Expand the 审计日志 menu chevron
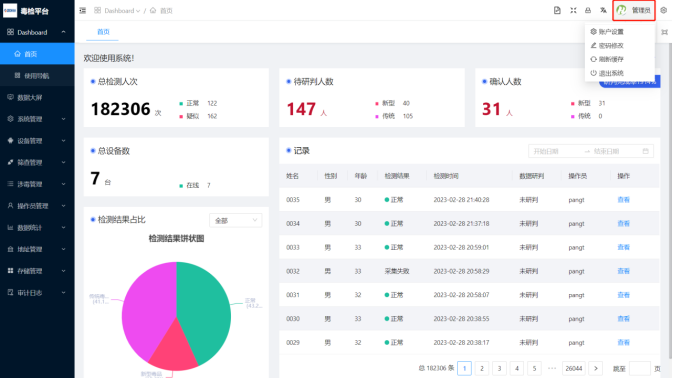Image resolution: width=673 pixels, height=379 pixels. pos(64,293)
